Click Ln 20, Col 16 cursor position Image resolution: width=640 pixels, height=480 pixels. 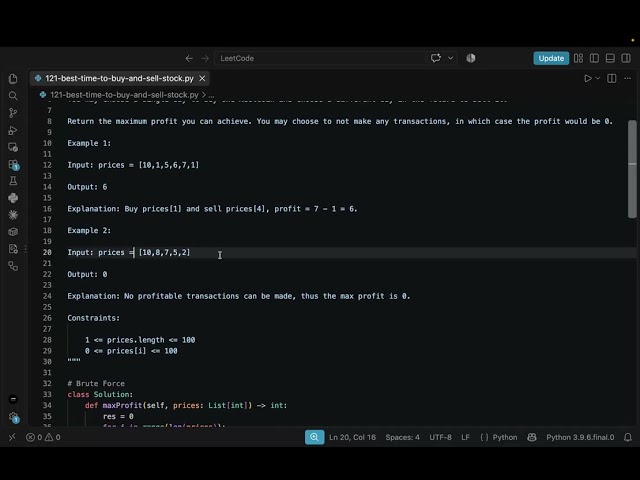point(352,437)
